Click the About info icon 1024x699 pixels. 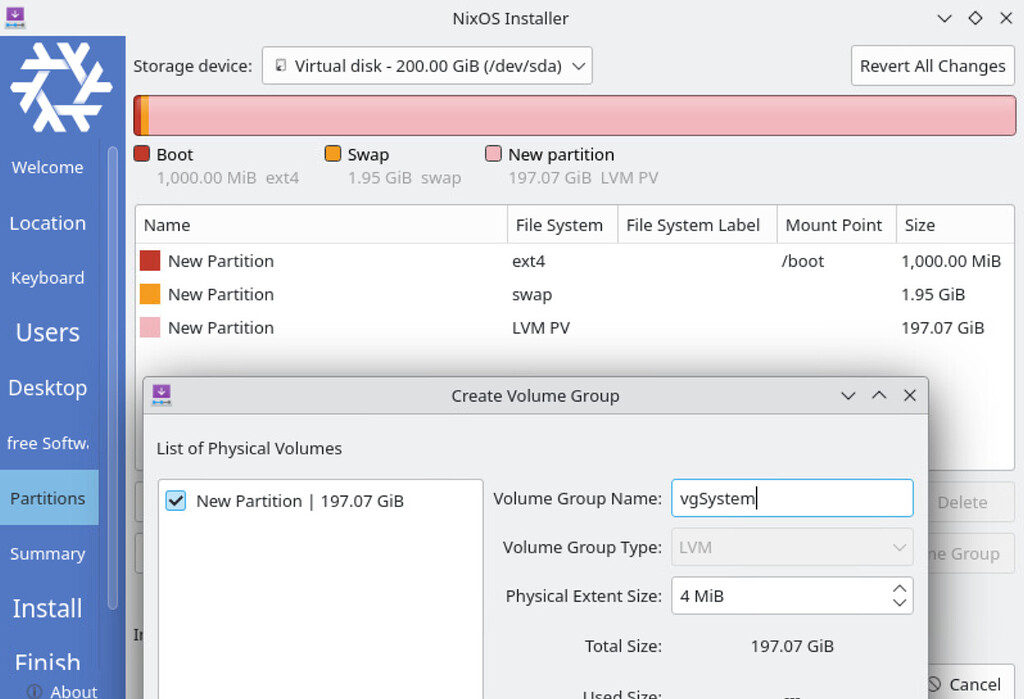(35, 691)
